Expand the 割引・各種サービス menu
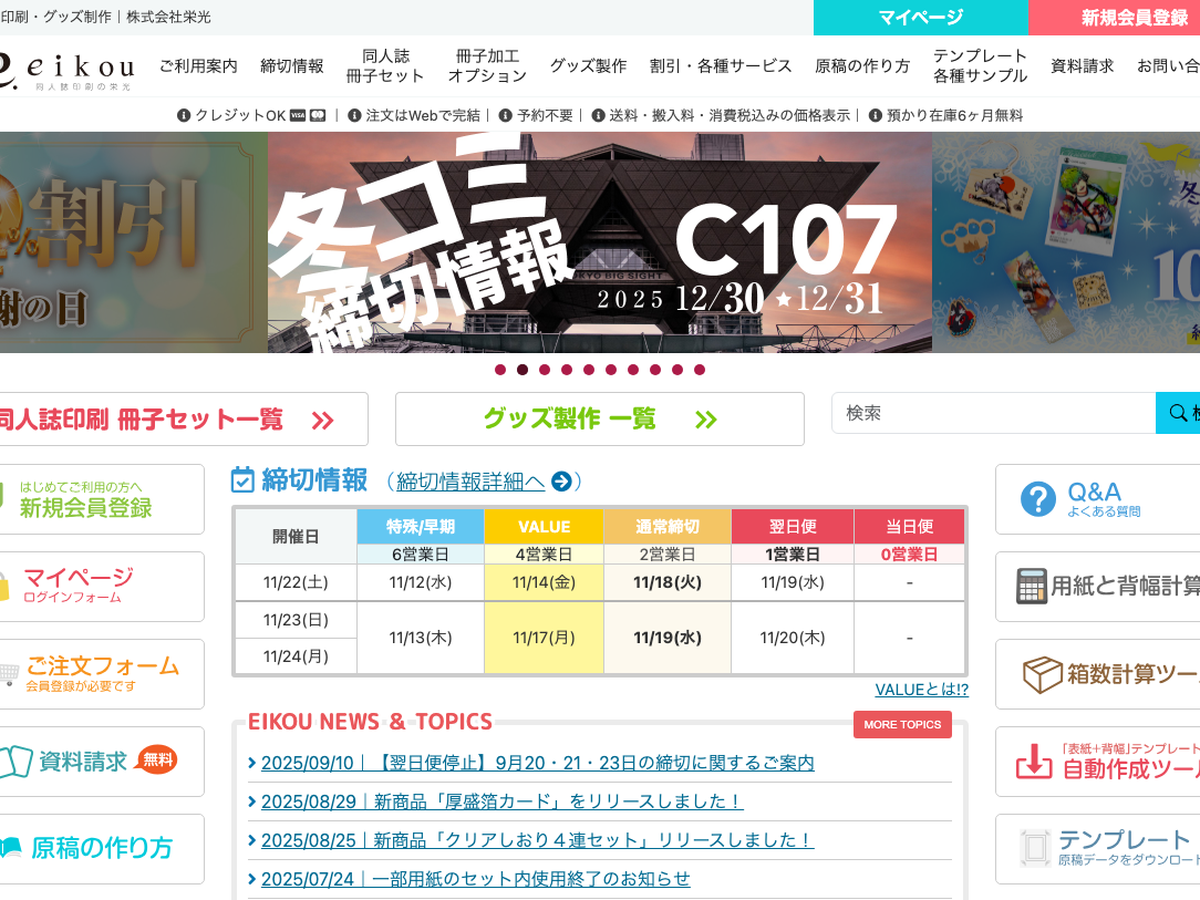Image resolution: width=1200 pixels, height=900 pixels. coord(720,66)
